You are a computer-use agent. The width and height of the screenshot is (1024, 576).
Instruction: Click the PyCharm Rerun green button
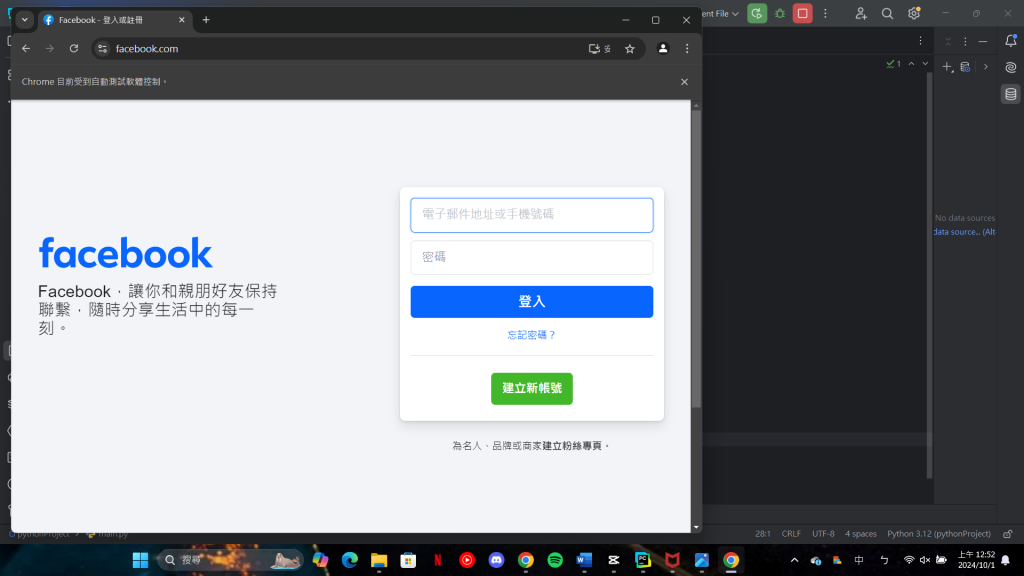point(757,13)
